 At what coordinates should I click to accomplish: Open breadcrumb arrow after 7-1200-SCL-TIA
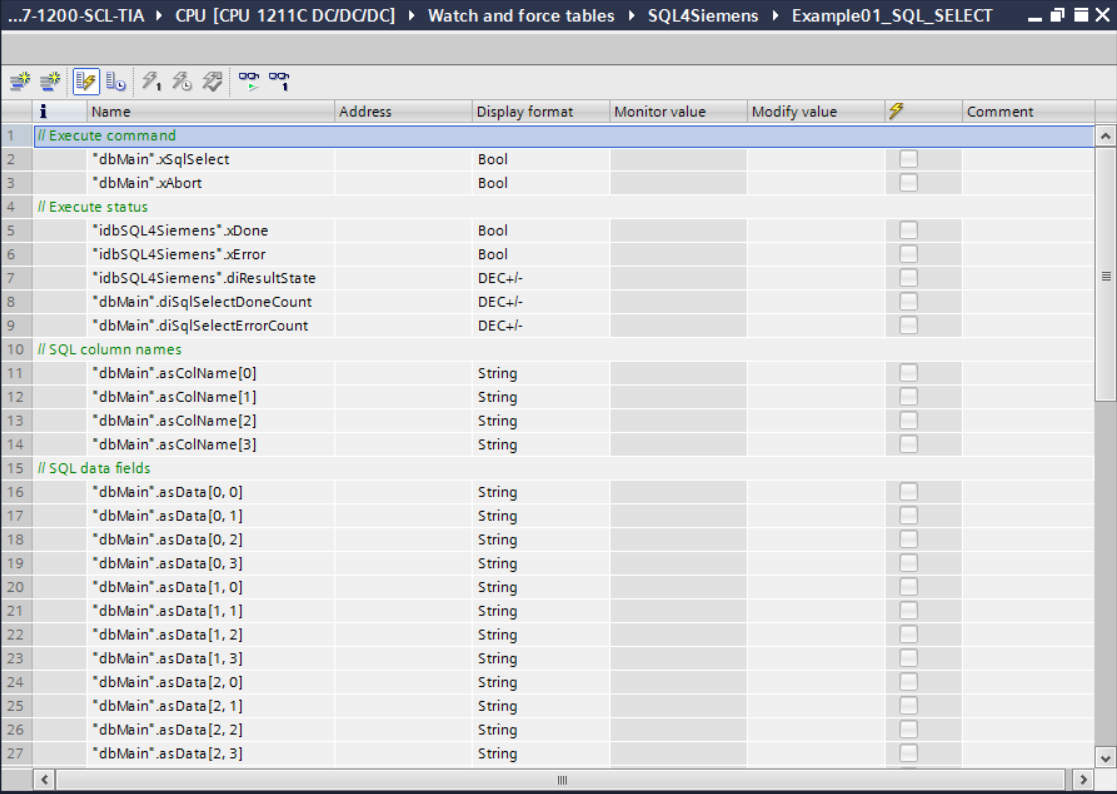tap(159, 16)
